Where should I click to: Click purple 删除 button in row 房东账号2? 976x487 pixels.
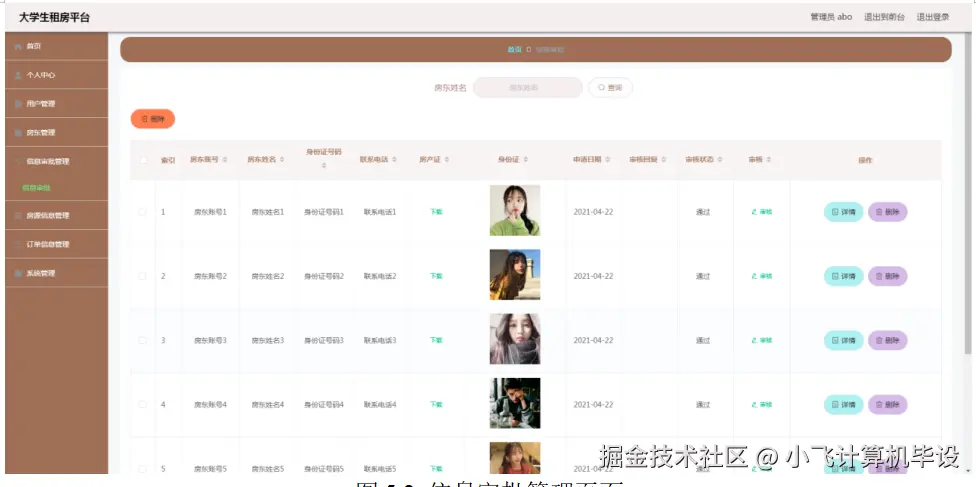pos(888,276)
